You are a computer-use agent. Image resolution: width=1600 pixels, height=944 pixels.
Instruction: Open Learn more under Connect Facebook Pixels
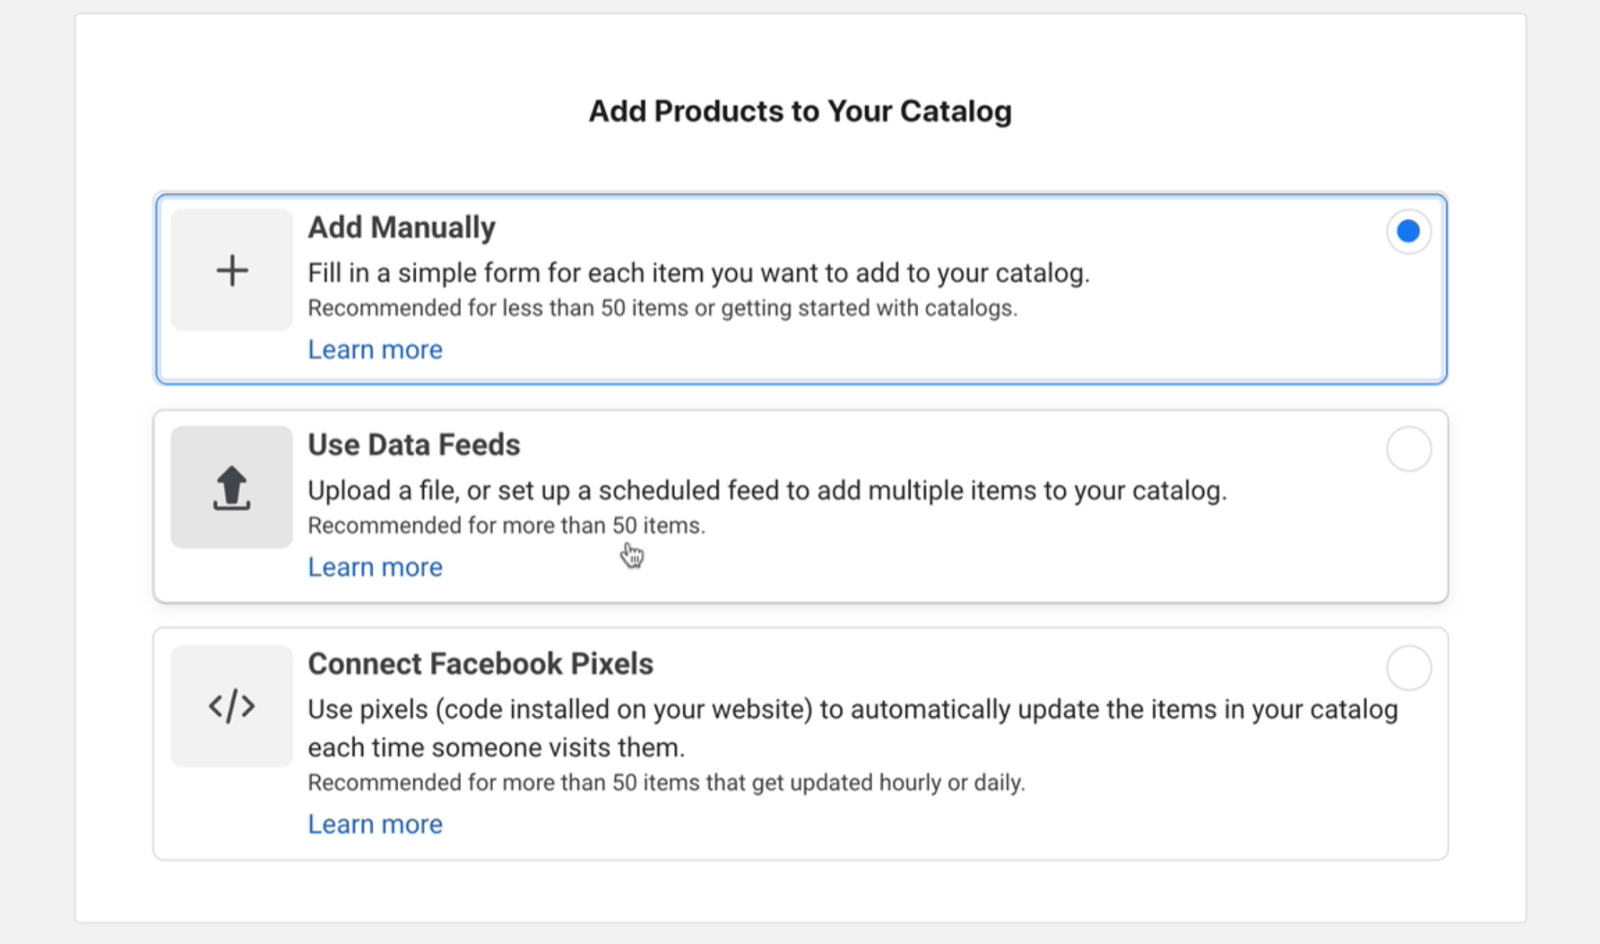pyautogui.click(x=375, y=824)
